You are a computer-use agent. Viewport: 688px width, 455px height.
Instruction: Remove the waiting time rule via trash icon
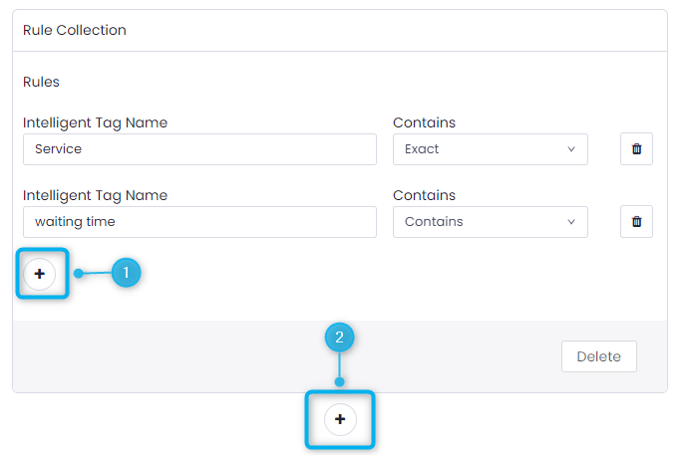(x=636, y=222)
